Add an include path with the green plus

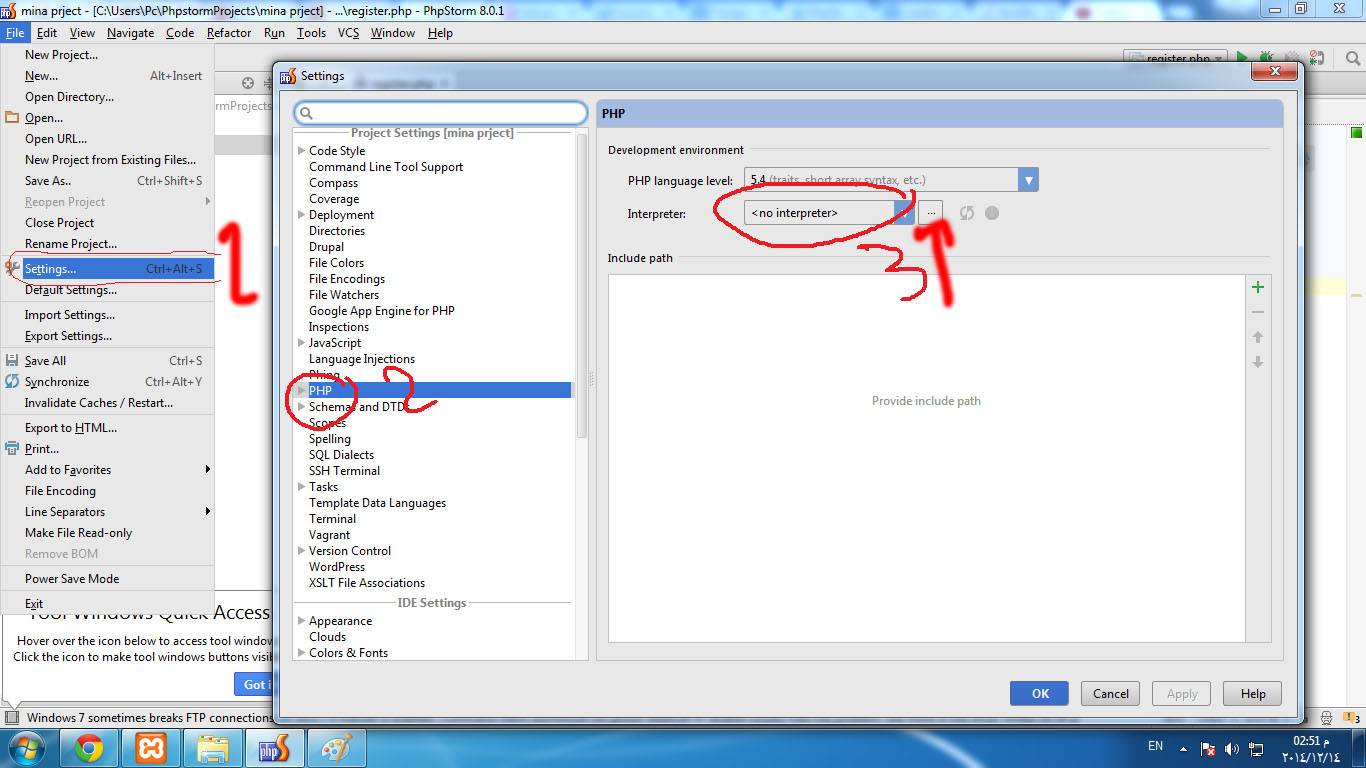(x=1258, y=287)
